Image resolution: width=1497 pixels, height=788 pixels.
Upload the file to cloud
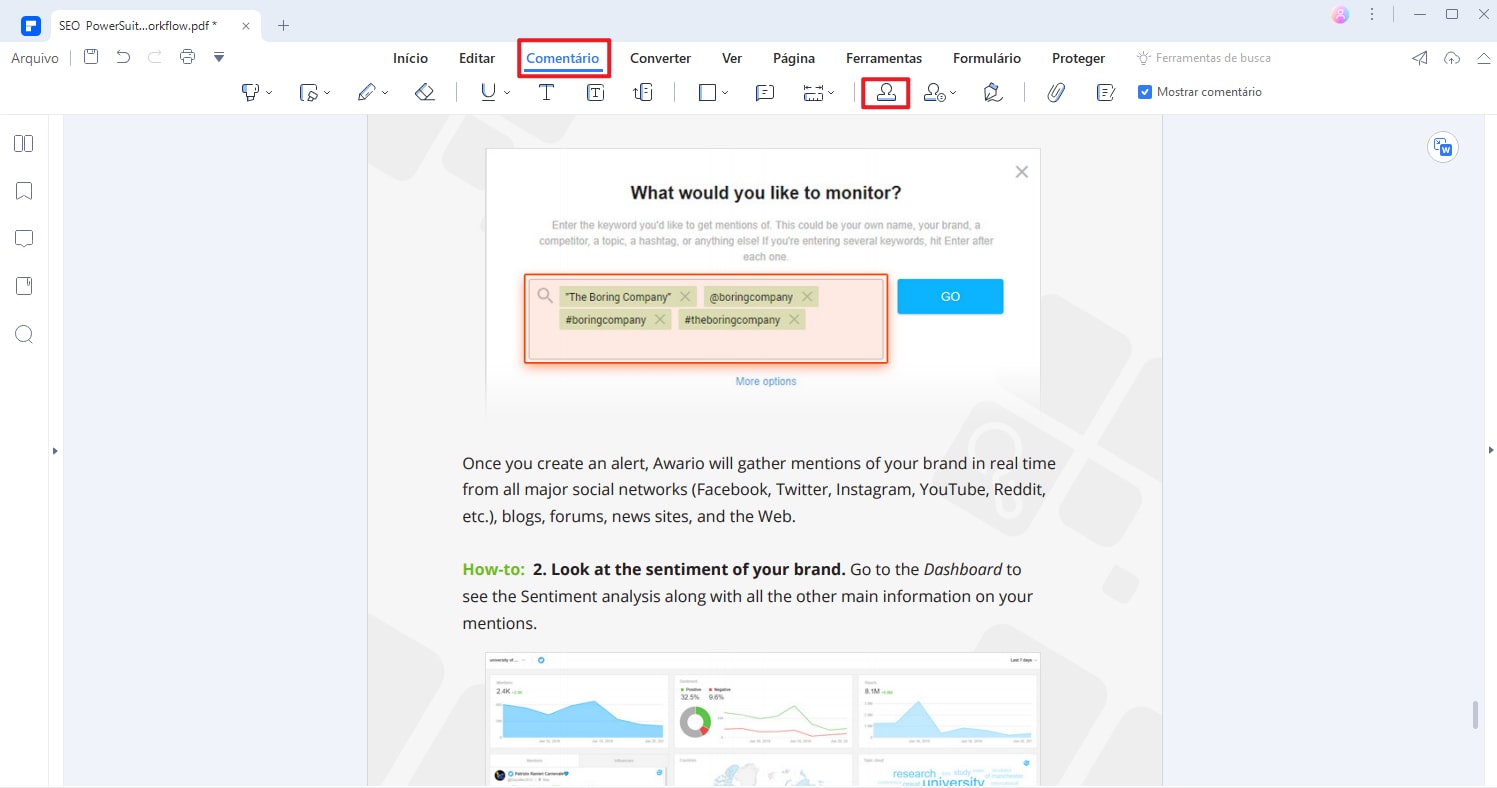pos(1452,58)
